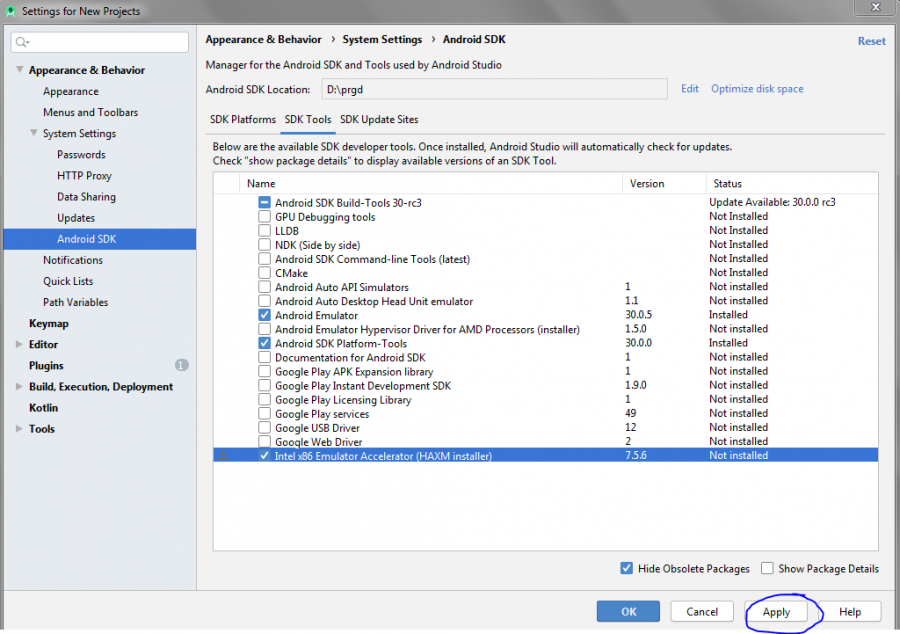Uncheck Android SDK Platform-Tools checkbox

(x=264, y=343)
